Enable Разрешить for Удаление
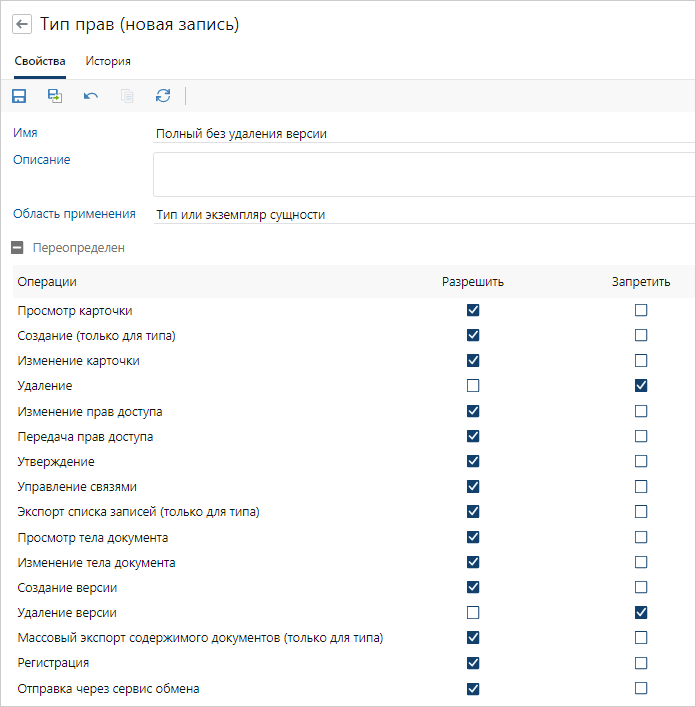 473,386
